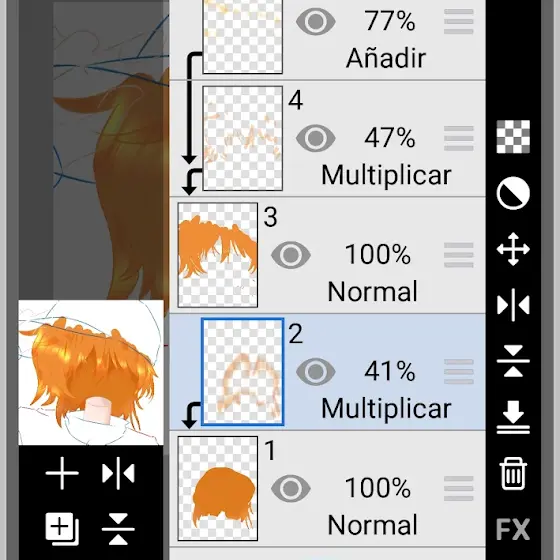Duplicate layer with stacked plus icon
Screen dimensions: 560x560
click(x=62, y=529)
